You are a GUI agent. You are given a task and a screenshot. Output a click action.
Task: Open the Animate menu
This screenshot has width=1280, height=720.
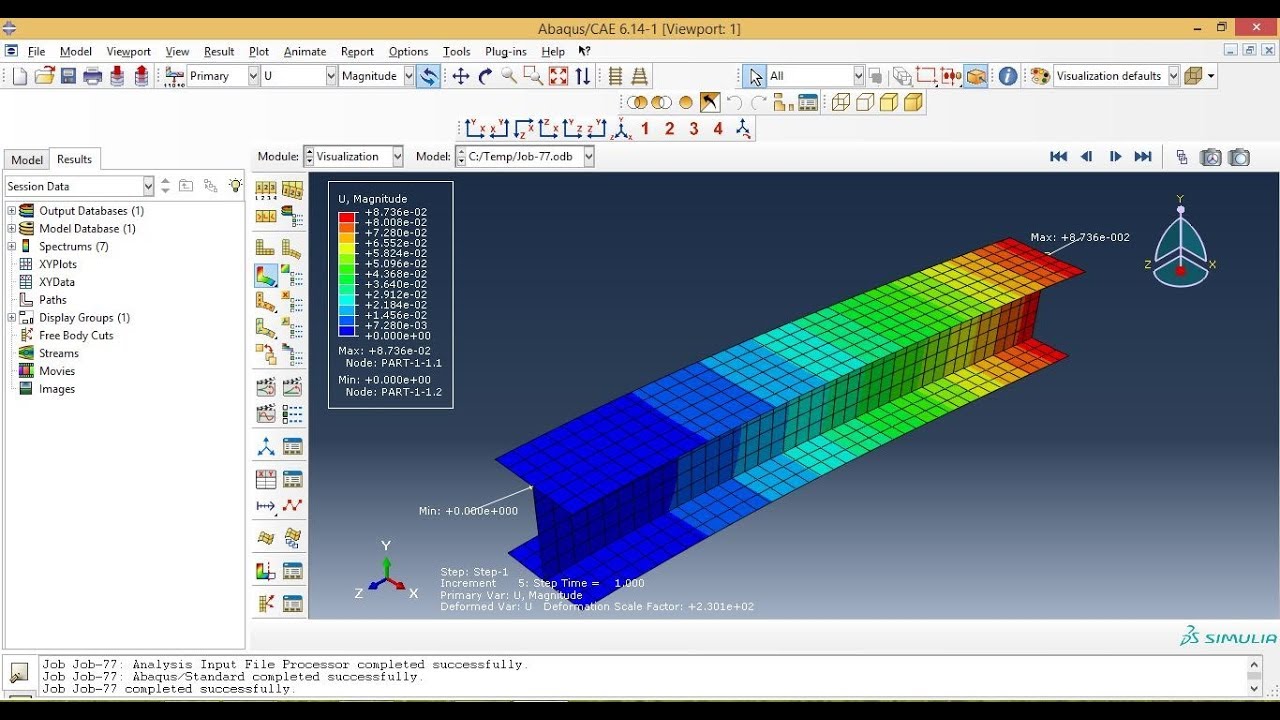tap(305, 52)
